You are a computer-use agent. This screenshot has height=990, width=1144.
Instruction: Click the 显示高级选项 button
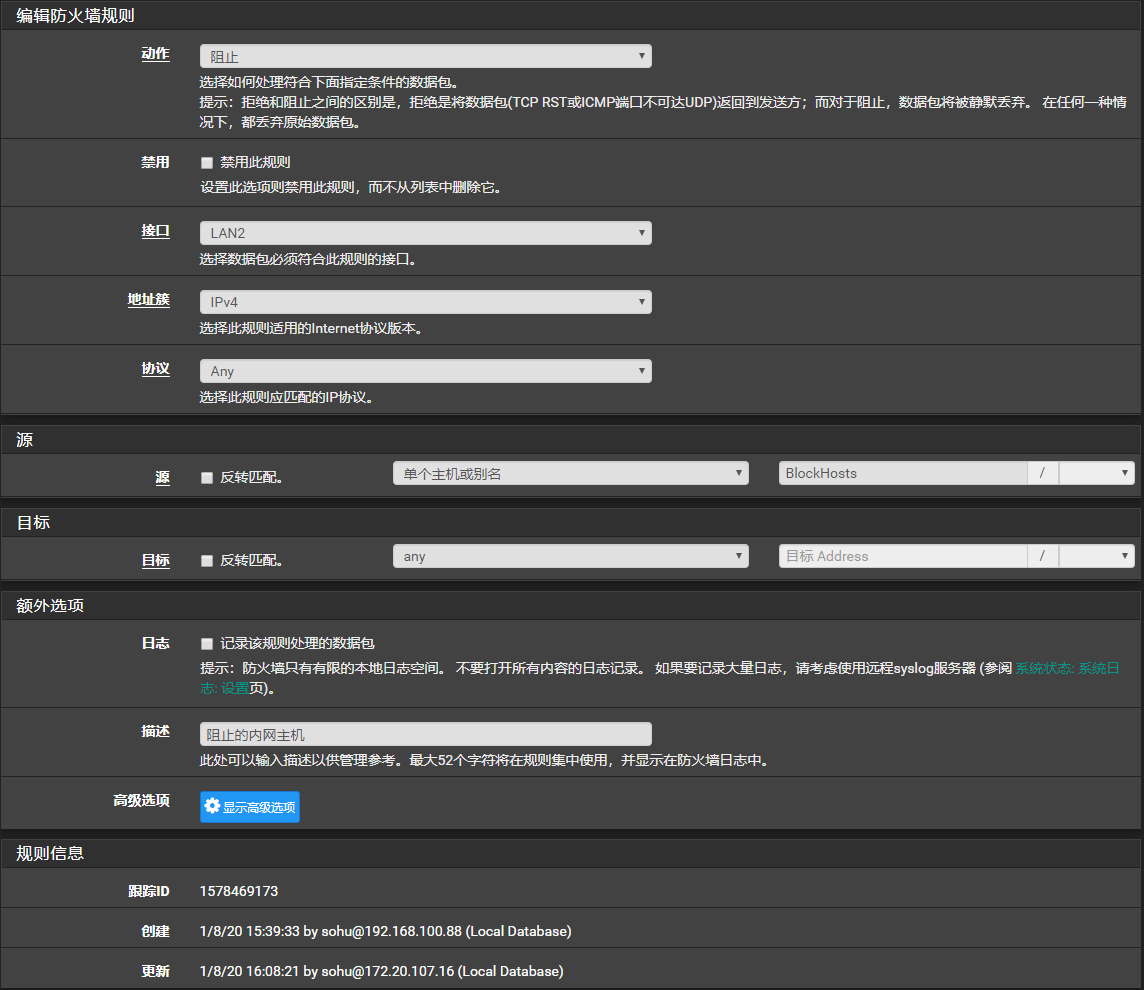click(x=250, y=807)
